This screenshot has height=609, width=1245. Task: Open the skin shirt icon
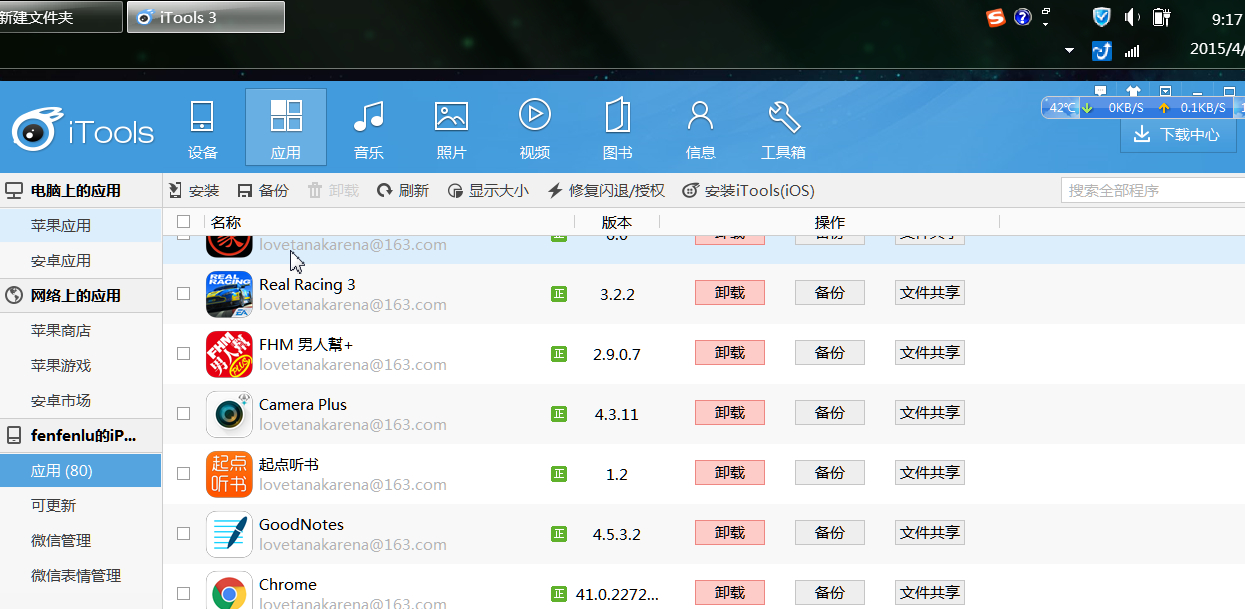tap(1133, 91)
